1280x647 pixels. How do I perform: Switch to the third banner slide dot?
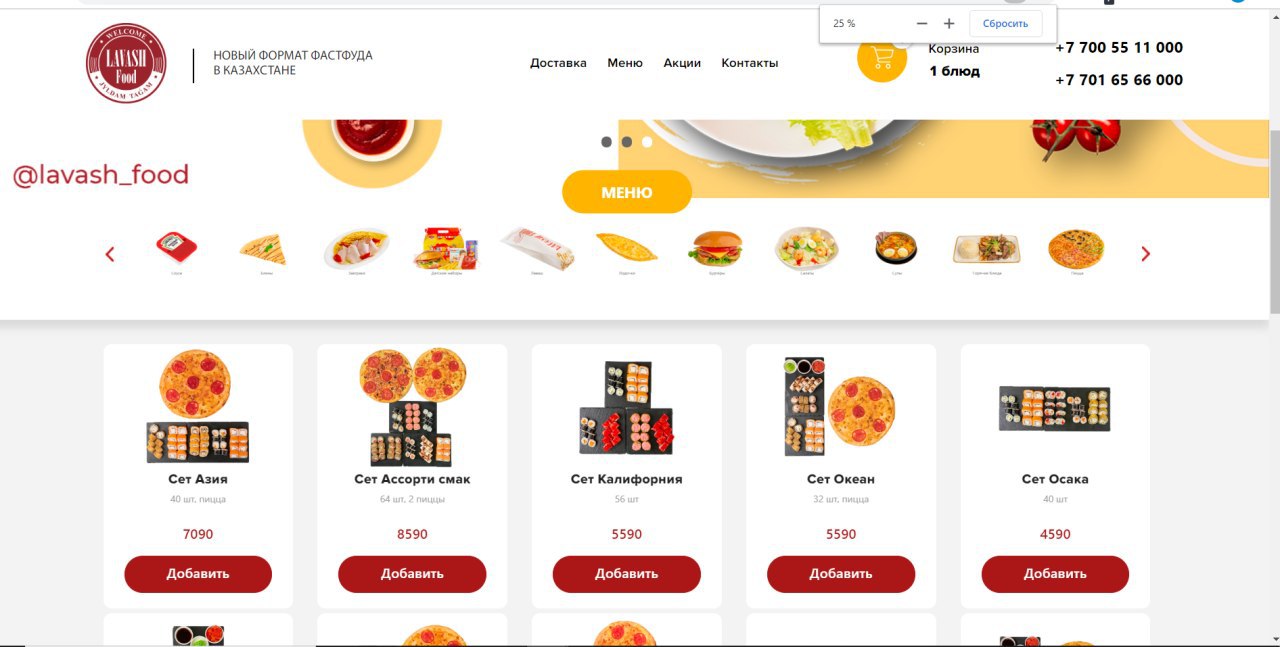(x=647, y=142)
